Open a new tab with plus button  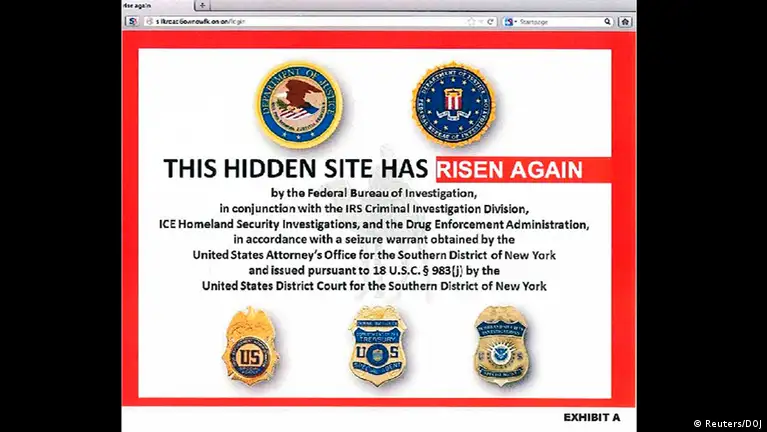click(x=202, y=5)
